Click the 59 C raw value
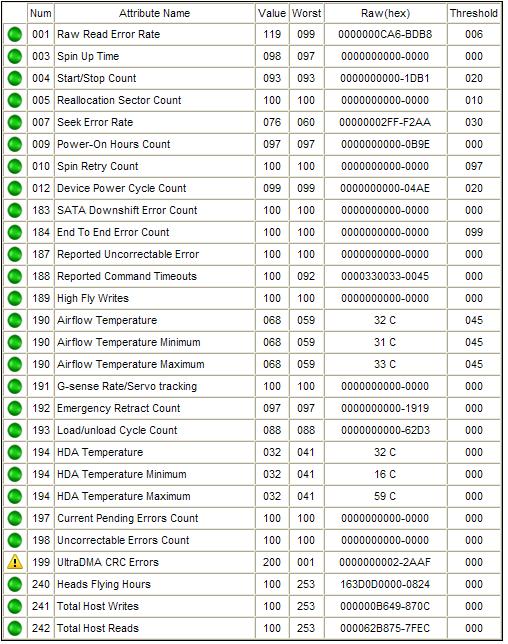508x644 pixels. coord(385,497)
